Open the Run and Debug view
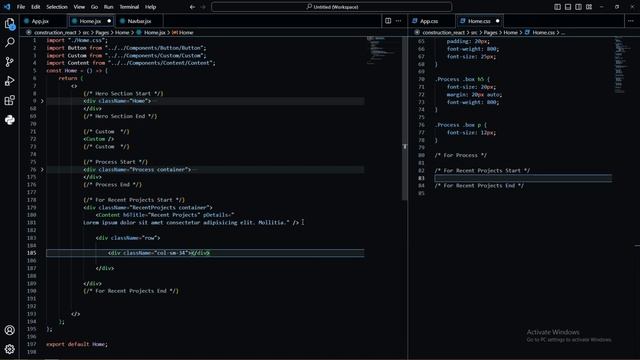 tap(9, 81)
